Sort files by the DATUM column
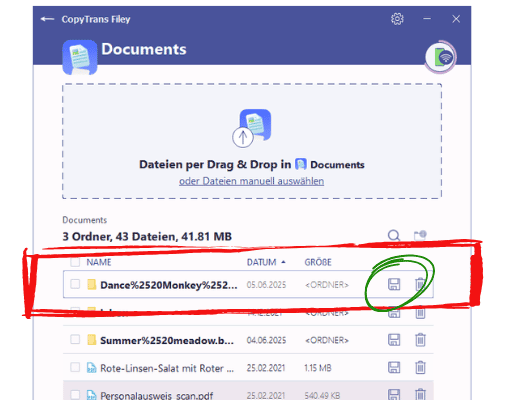Screen dimensions: 511x400 (x=266, y=262)
